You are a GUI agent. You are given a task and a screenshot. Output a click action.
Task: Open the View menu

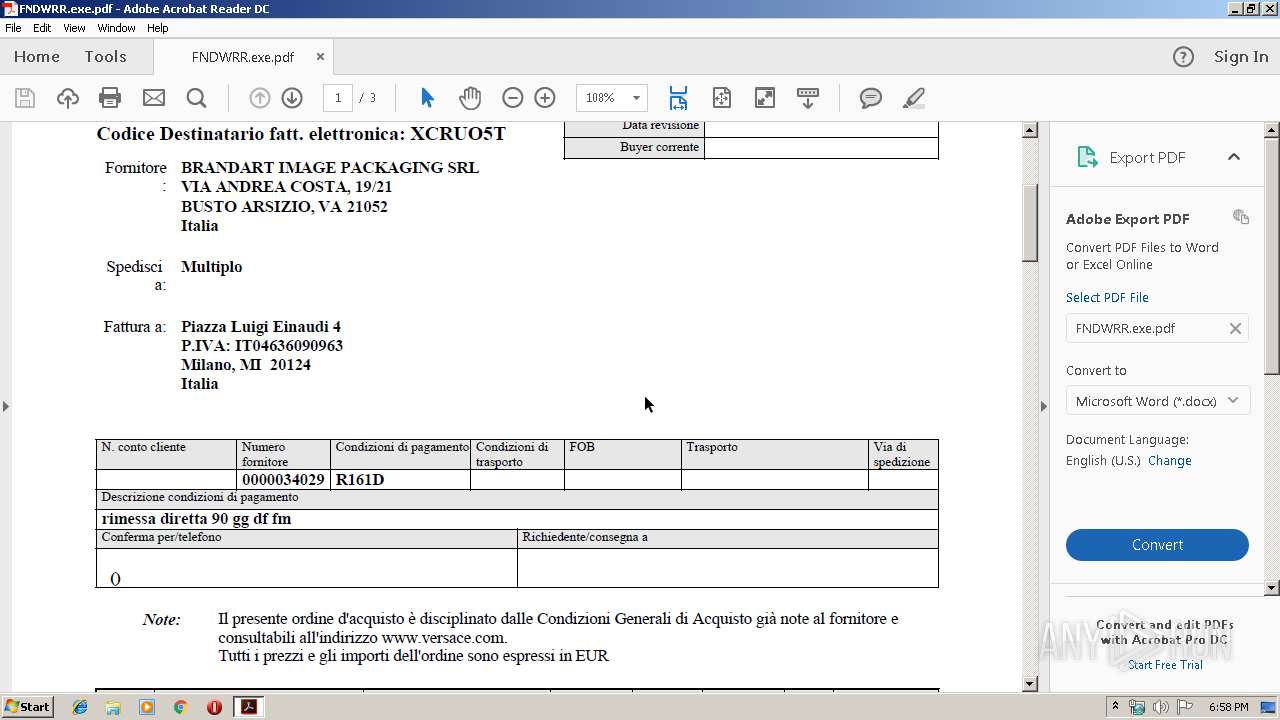(x=75, y=28)
